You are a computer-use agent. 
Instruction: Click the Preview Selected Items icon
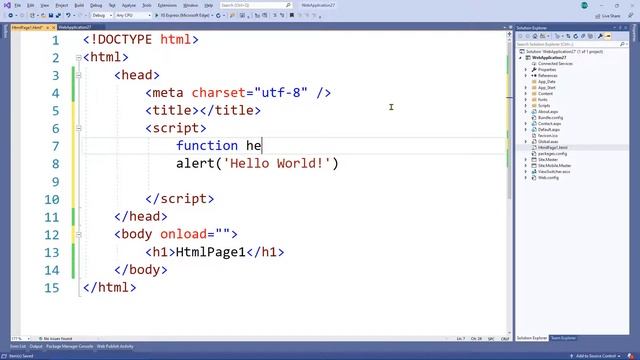tap(608, 36)
